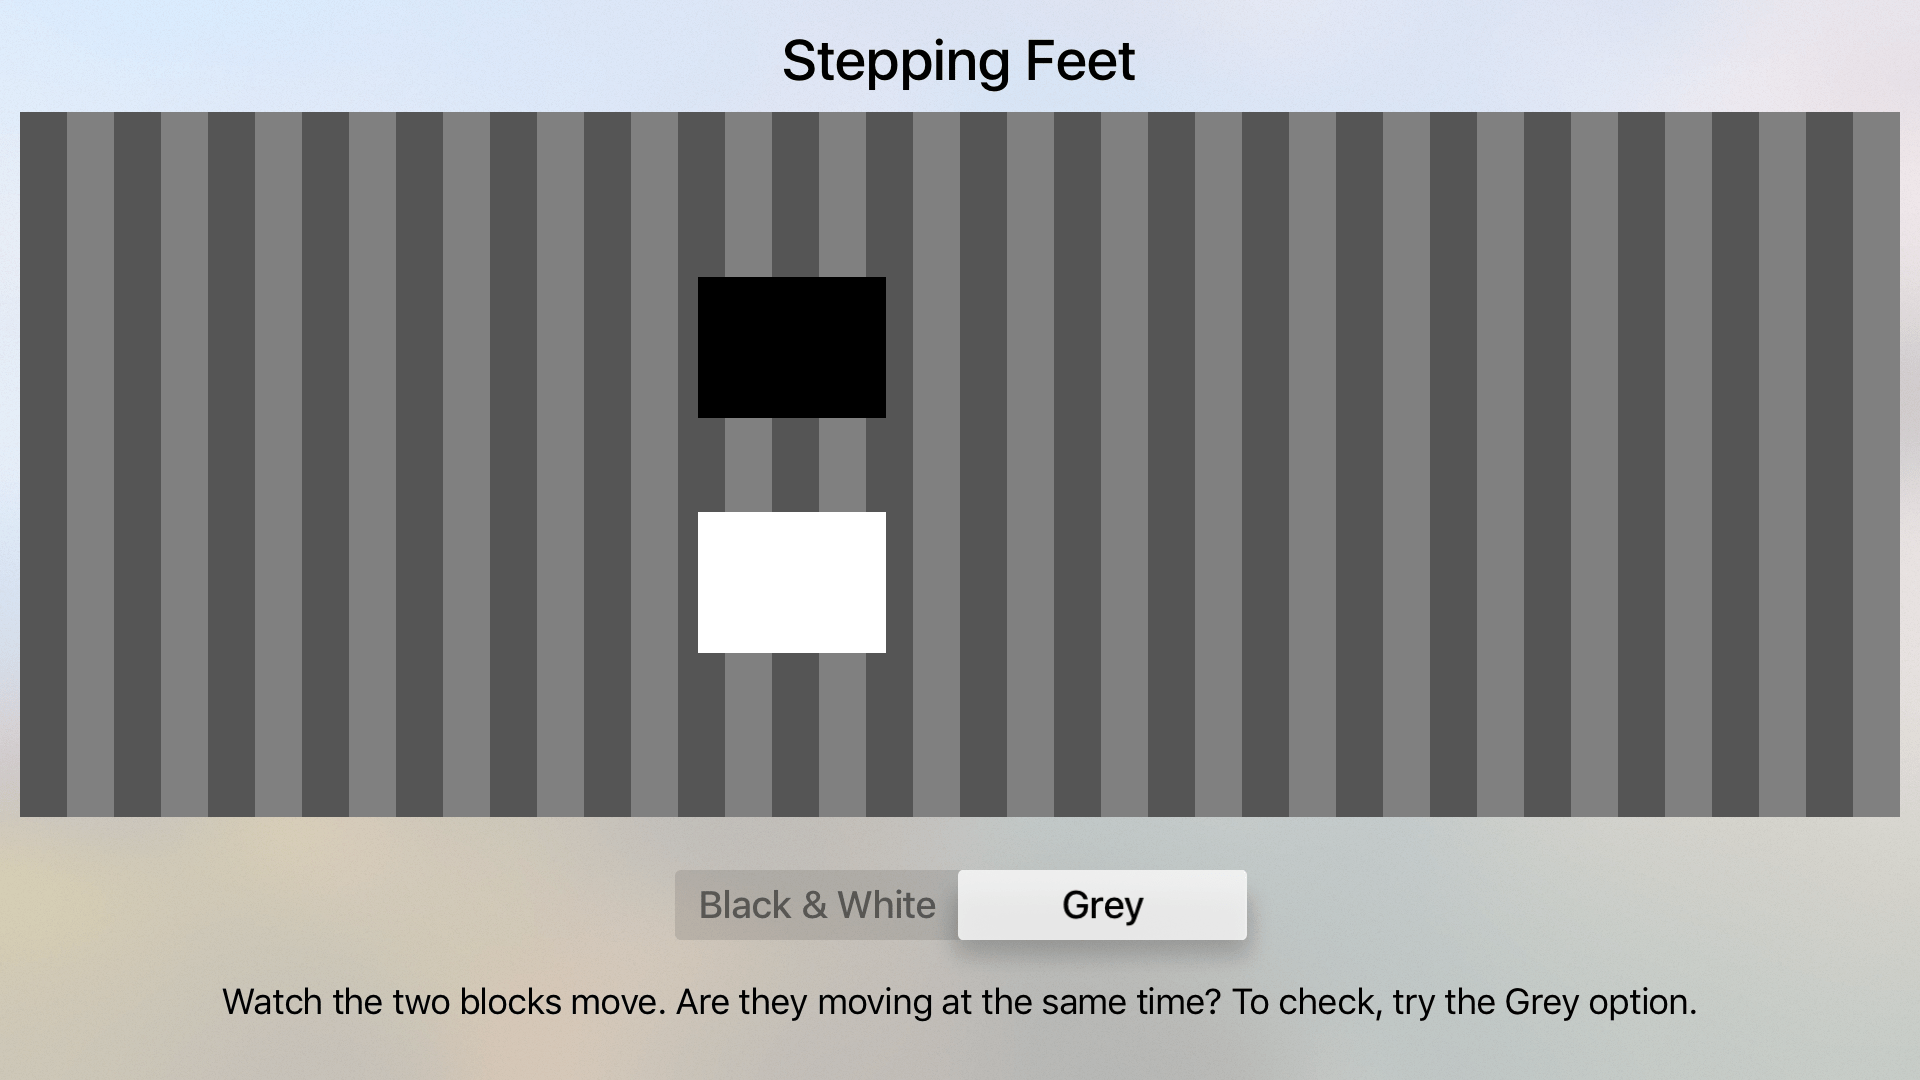Select the Grey segment option
This screenshot has height=1080, width=1920.
point(1102,905)
